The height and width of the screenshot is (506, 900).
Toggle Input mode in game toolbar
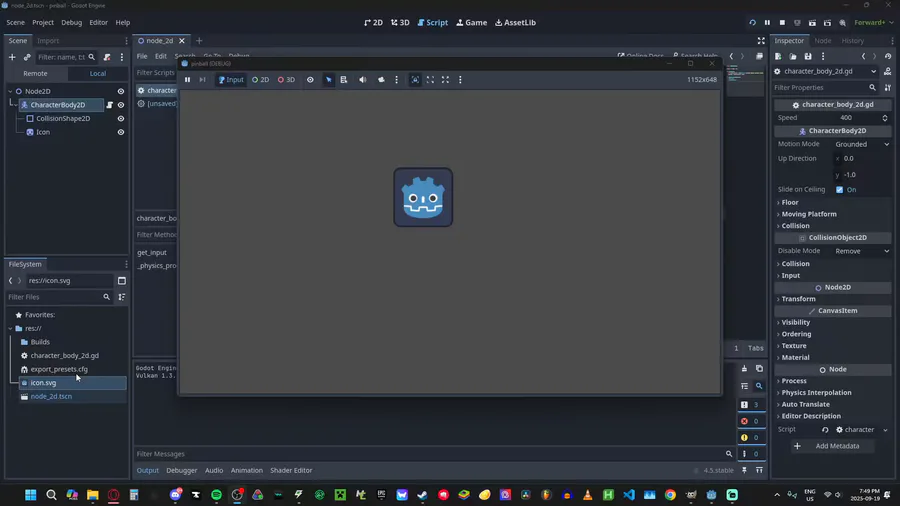[231, 80]
